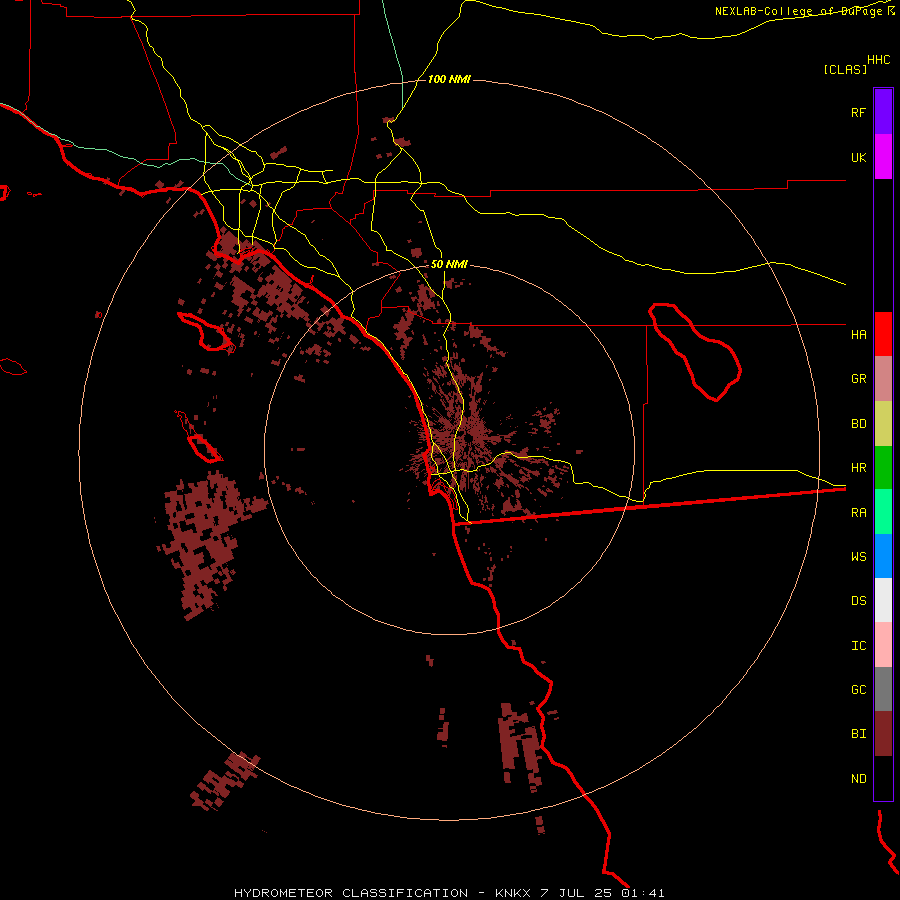The width and height of the screenshot is (900, 900).
Task: Click the RA mint green legend swatch
Action: 883,512
